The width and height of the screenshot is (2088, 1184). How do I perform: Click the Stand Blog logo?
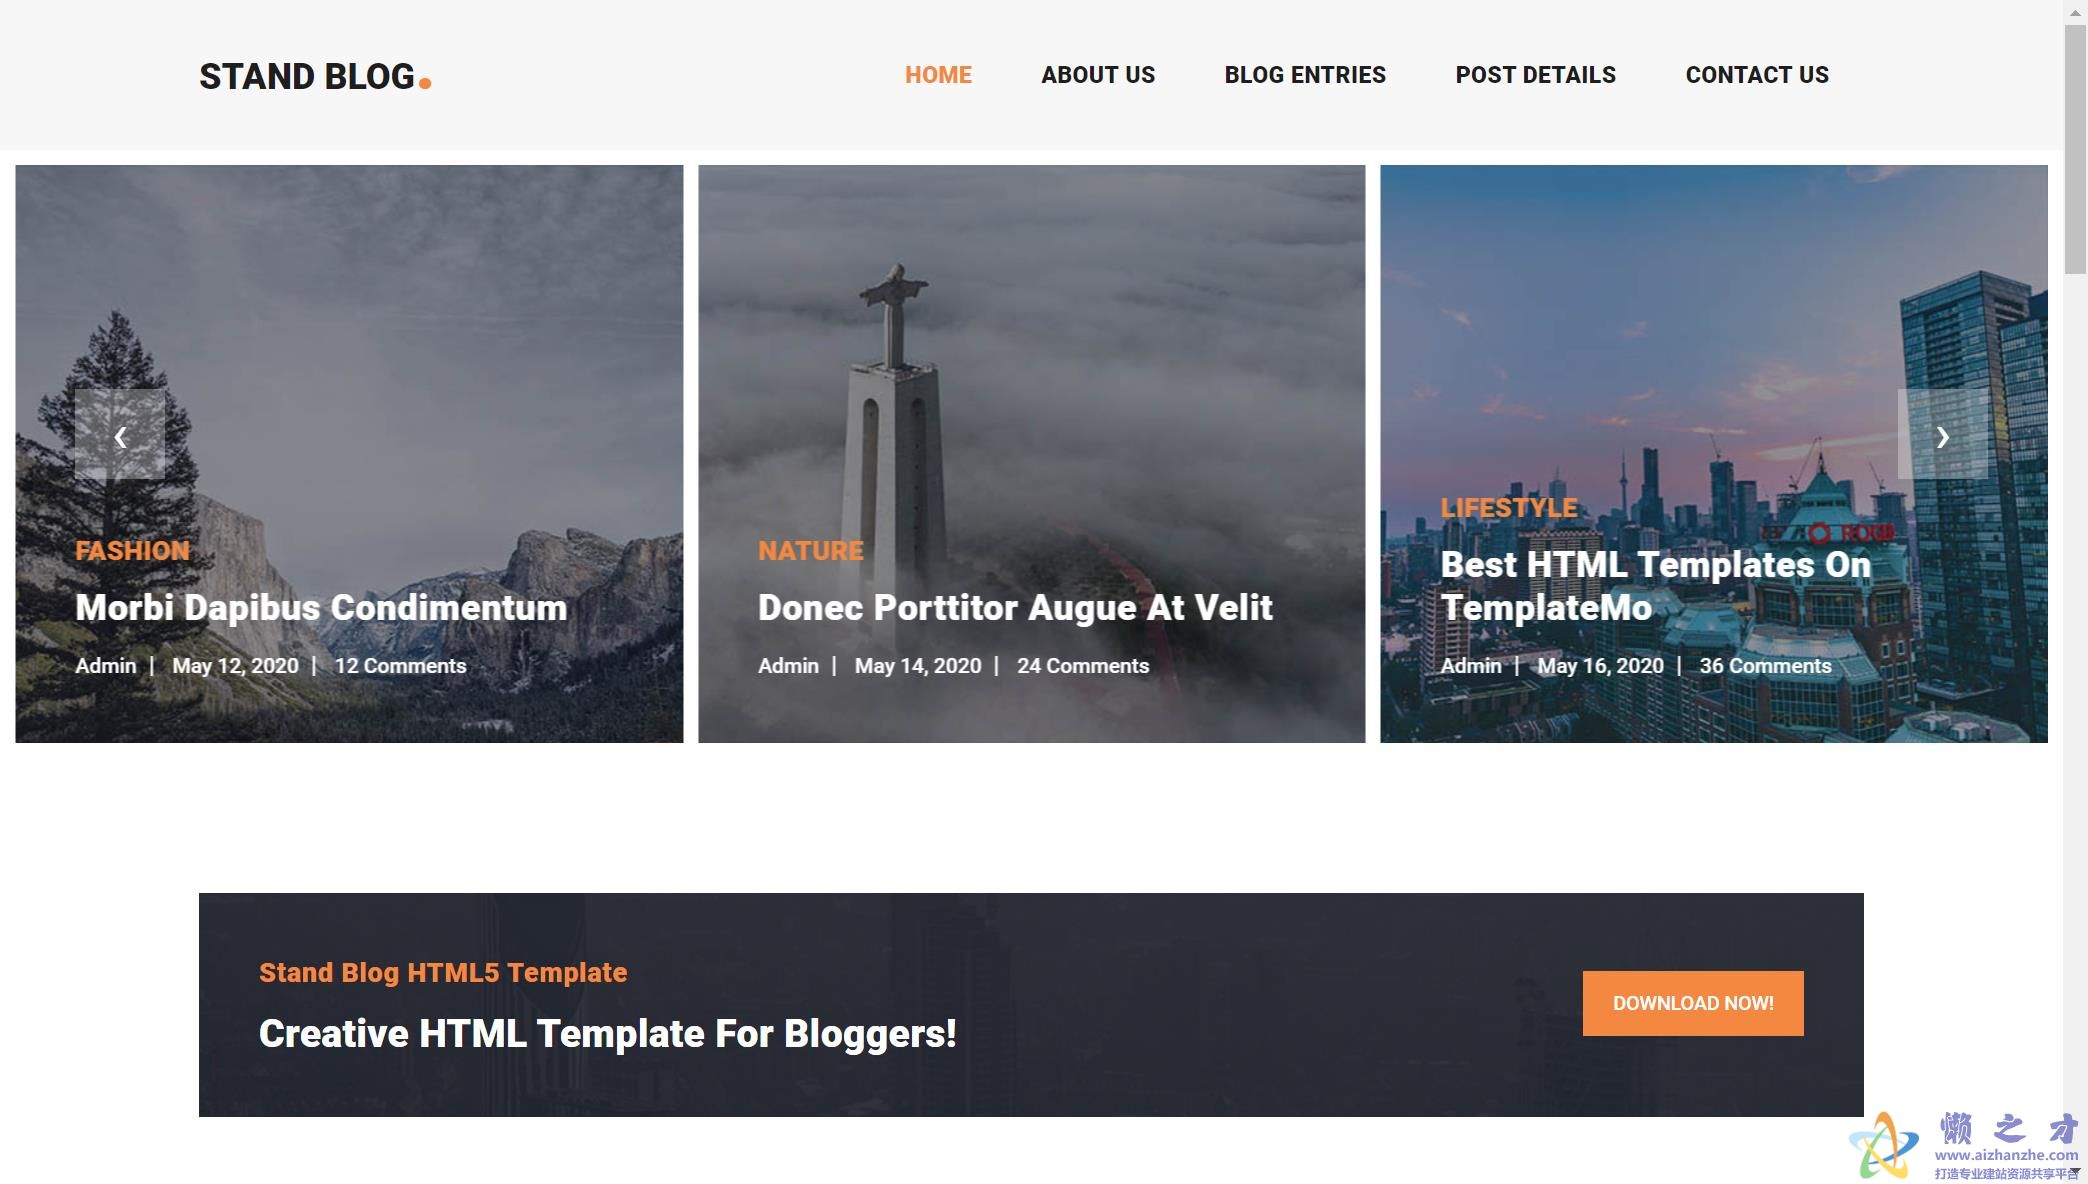[315, 76]
